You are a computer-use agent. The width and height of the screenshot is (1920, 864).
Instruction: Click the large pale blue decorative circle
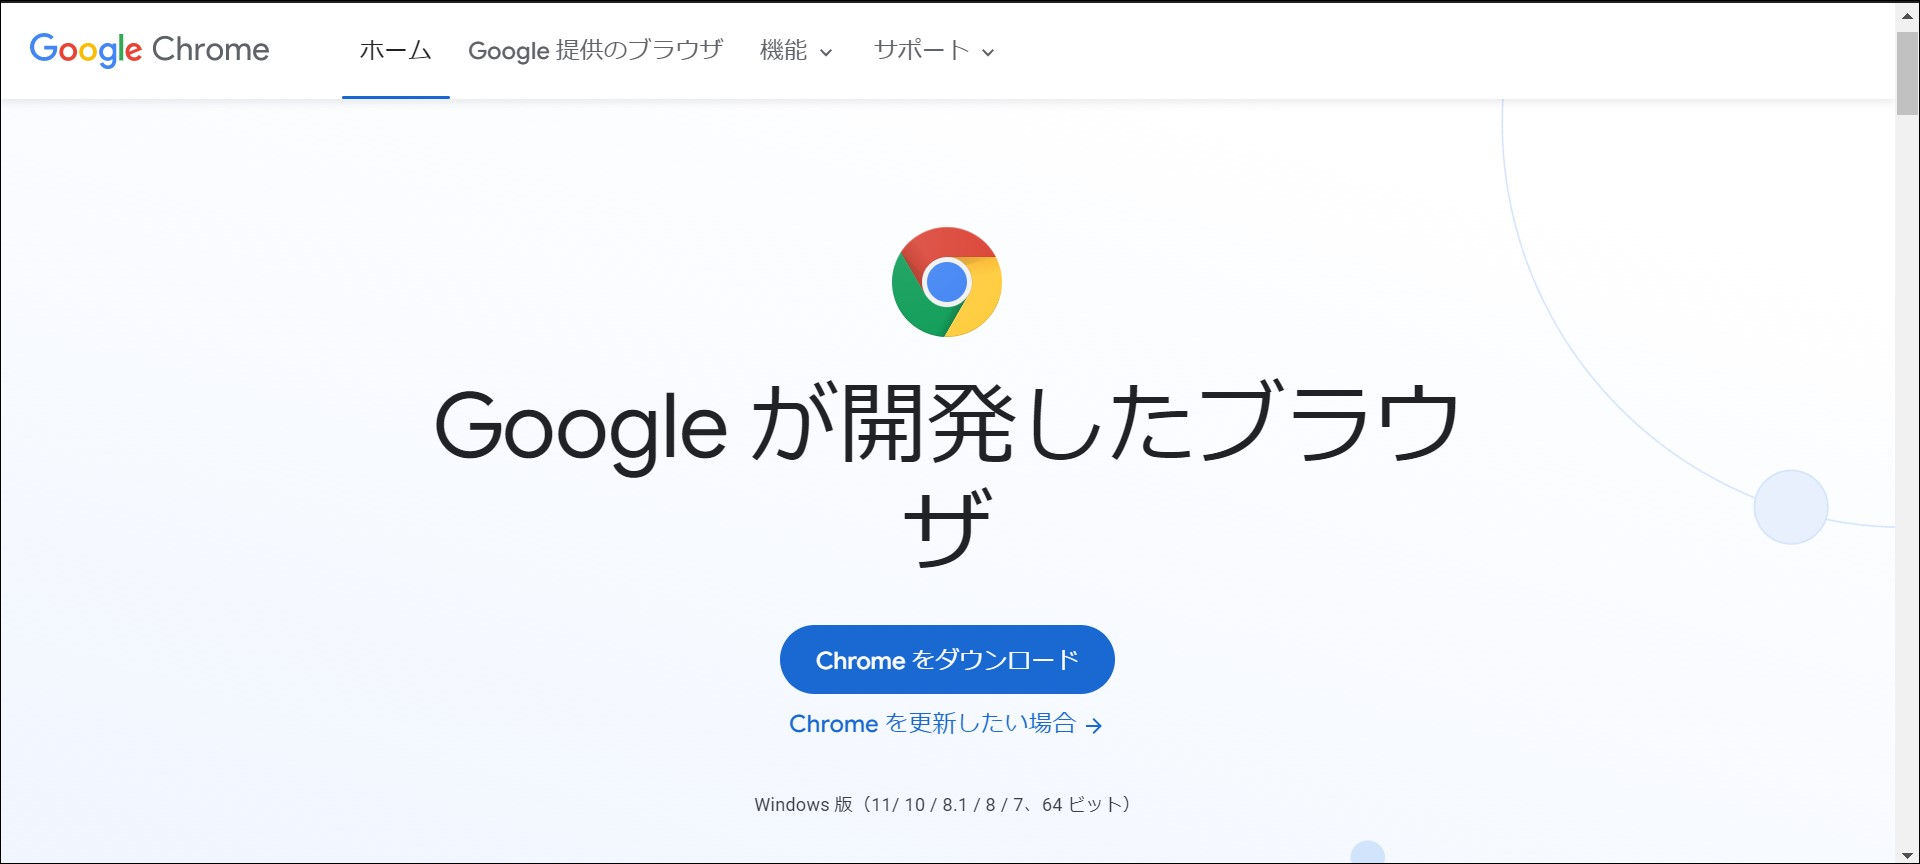click(x=1790, y=507)
